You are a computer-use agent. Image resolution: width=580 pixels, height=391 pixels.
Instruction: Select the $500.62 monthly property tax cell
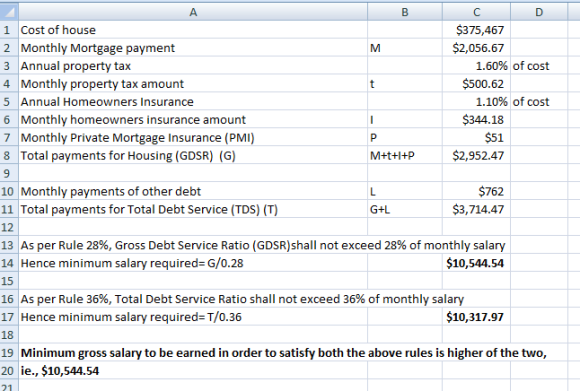[x=476, y=84]
